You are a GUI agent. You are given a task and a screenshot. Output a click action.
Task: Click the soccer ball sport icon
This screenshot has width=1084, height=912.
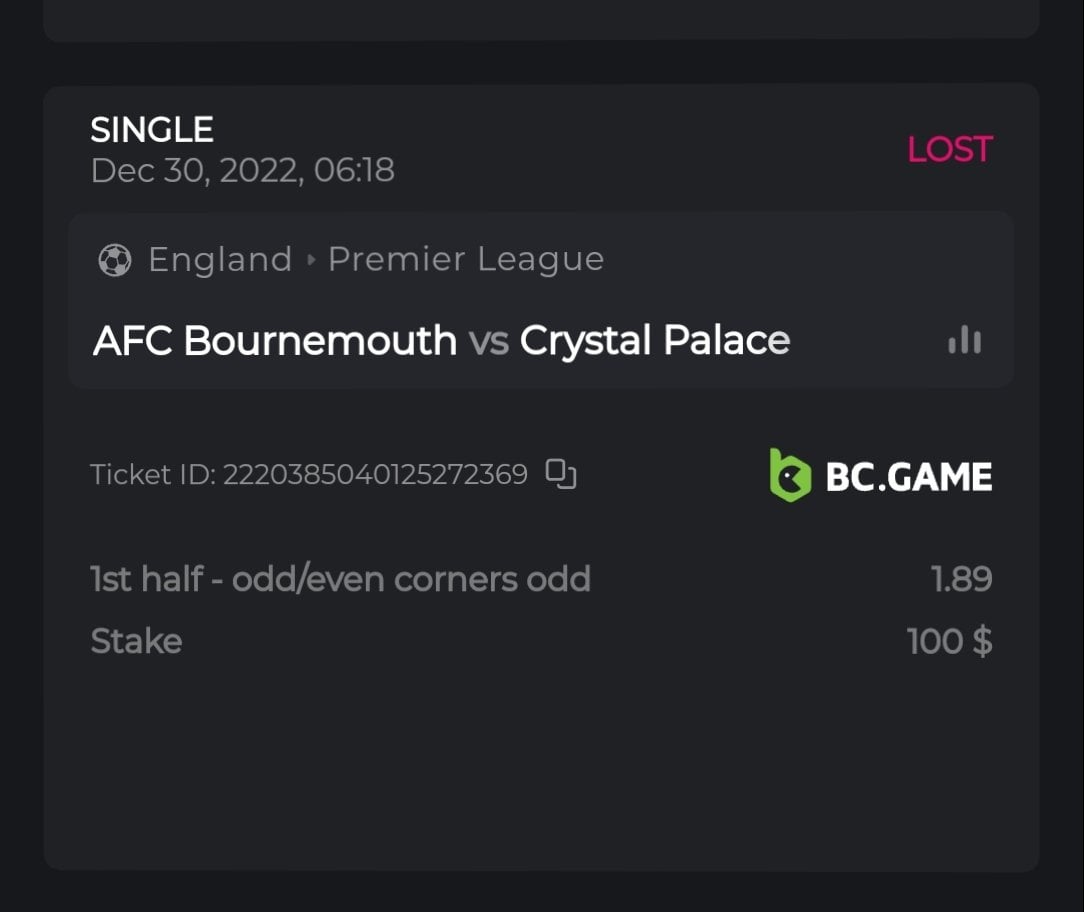tap(115, 260)
